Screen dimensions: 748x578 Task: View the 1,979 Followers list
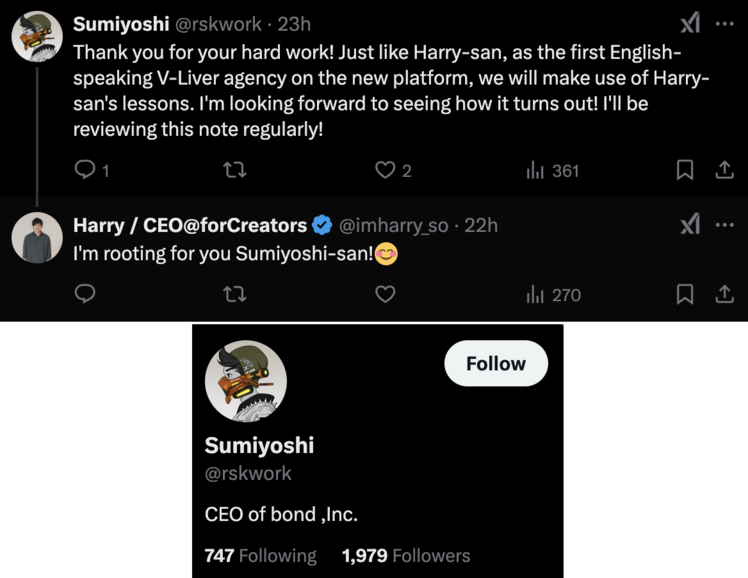point(405,556)
